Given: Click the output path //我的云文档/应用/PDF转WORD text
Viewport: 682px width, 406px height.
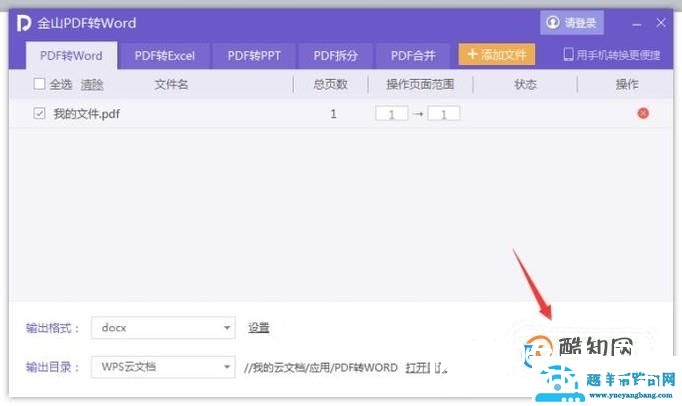Looking at the screenshot, I should (x=321, y=368).
